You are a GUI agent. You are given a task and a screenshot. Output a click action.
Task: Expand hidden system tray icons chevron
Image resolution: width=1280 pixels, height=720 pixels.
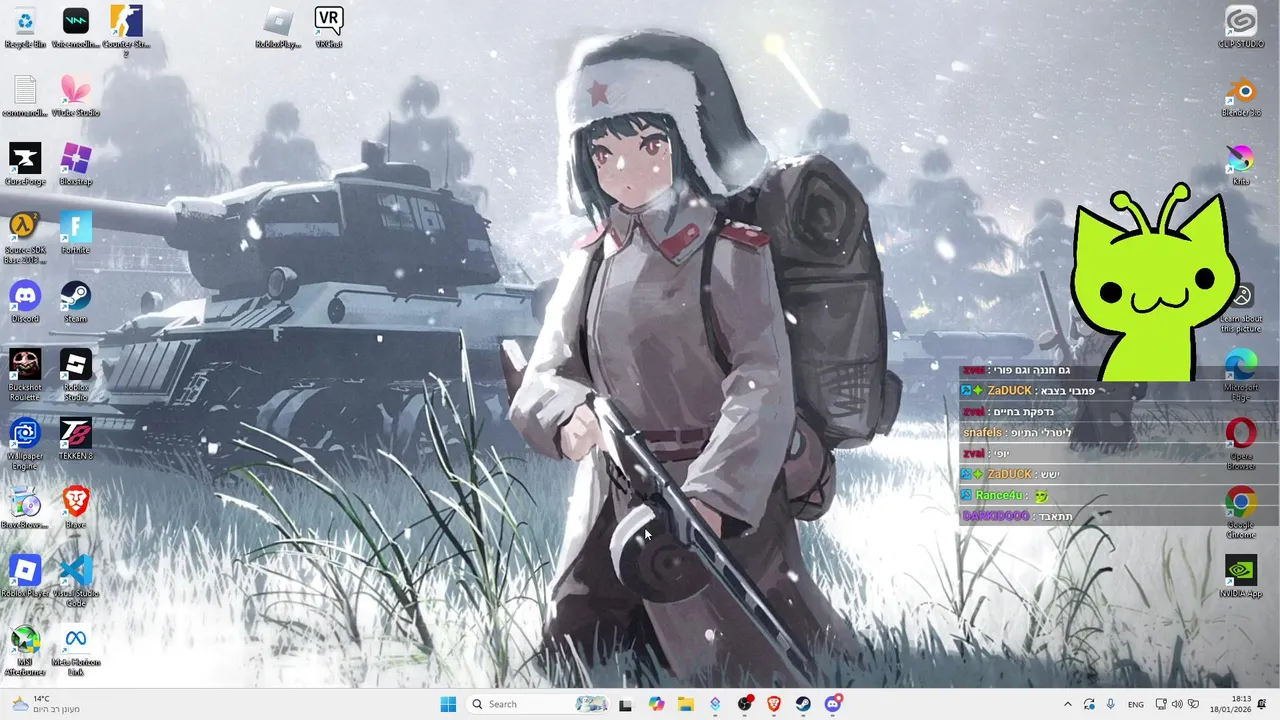click(1067, 704)
